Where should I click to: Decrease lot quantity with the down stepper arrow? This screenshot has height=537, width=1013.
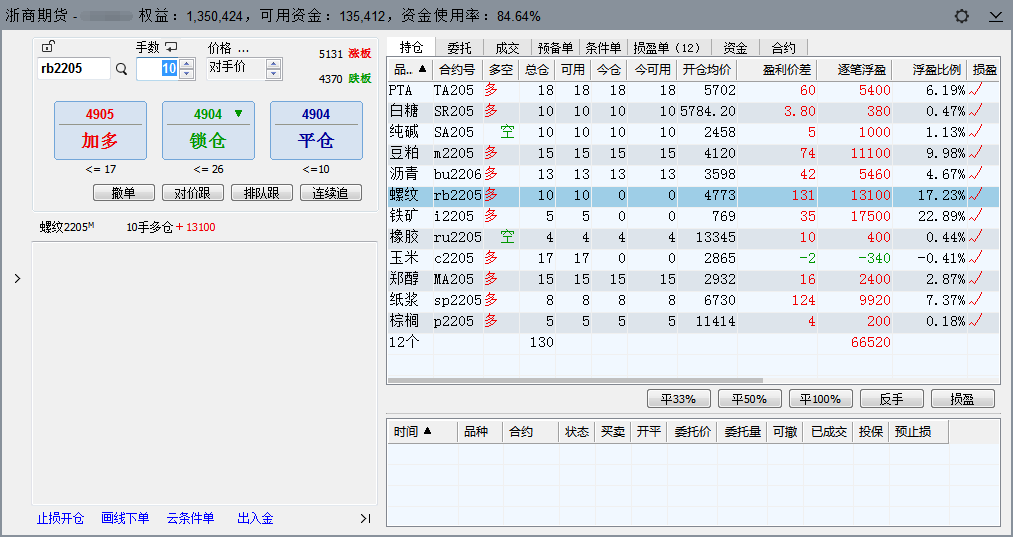[186, 74]
